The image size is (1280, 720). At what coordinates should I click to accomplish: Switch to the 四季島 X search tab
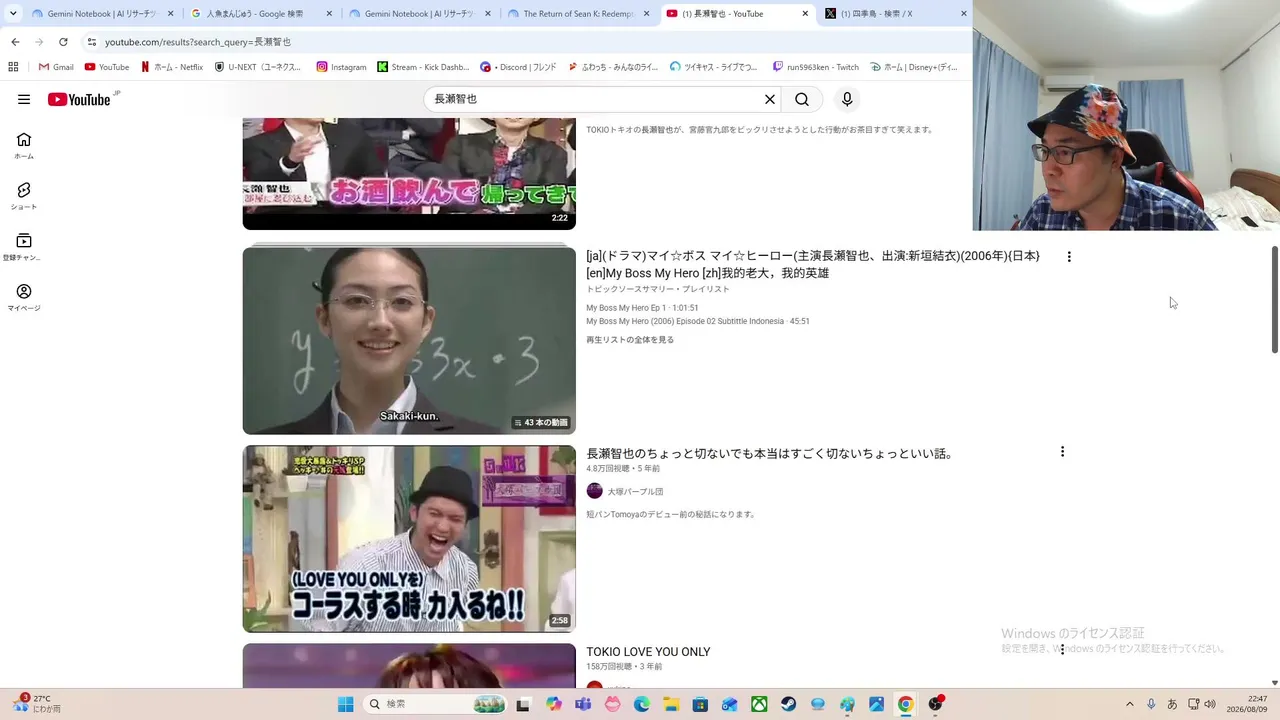click(x=895, y=14)
